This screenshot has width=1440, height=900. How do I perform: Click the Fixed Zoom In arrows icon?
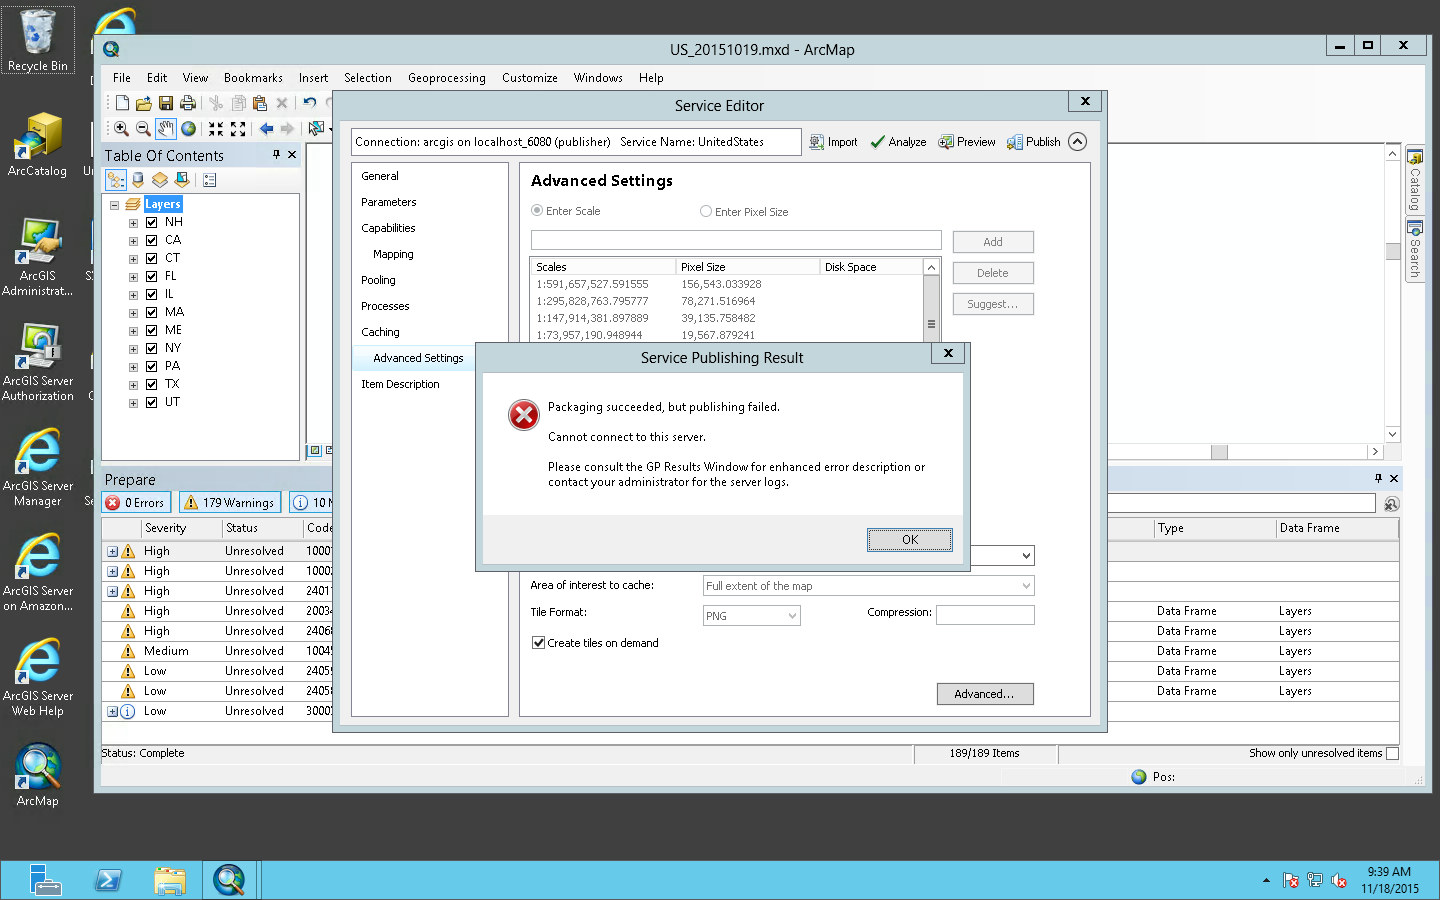click(x=216, y=129)
